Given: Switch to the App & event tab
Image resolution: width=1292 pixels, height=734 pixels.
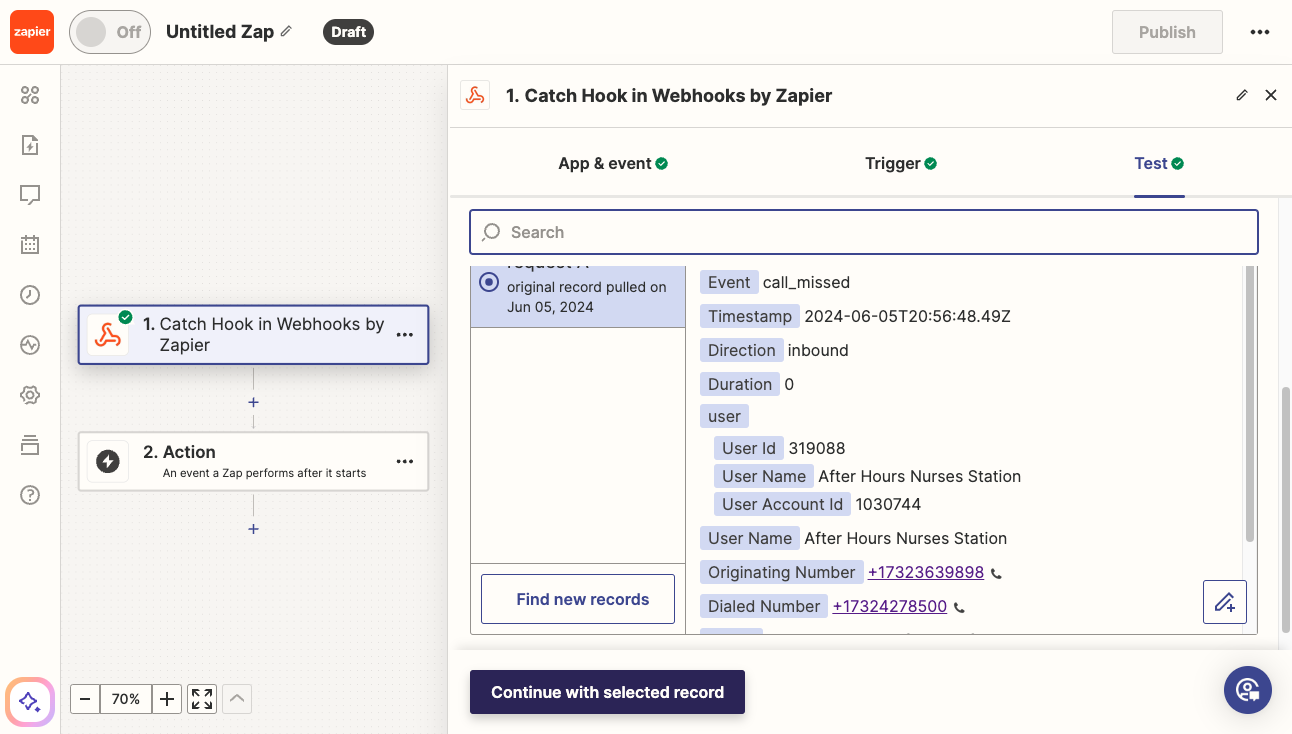Looking at the screenshot, I should click(x=613, y=163).
